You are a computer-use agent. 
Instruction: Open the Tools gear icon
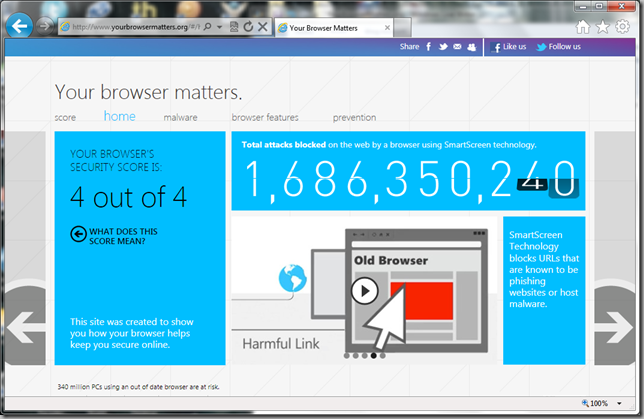pos(622,27)
